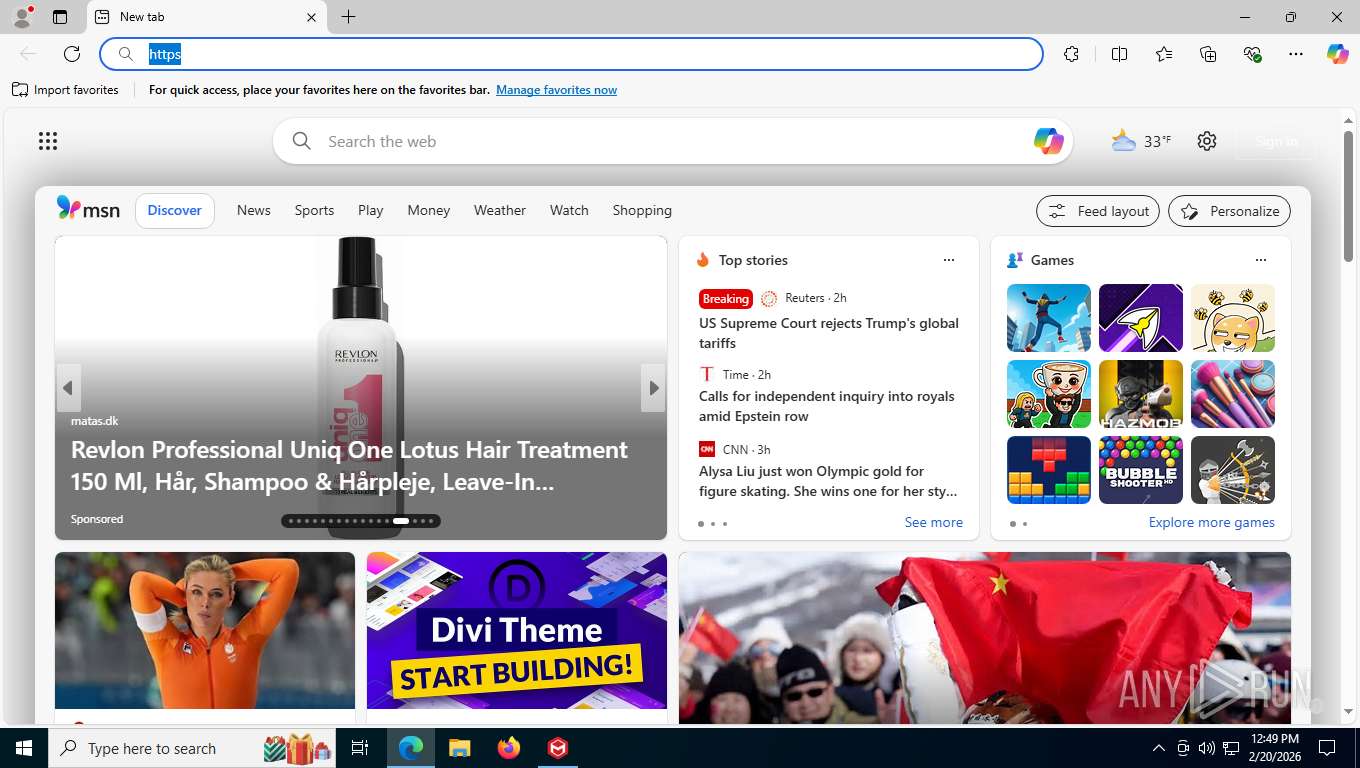Click Explore more games link
Viewport: 1360px width, 768px height.
coord(1211,522)
